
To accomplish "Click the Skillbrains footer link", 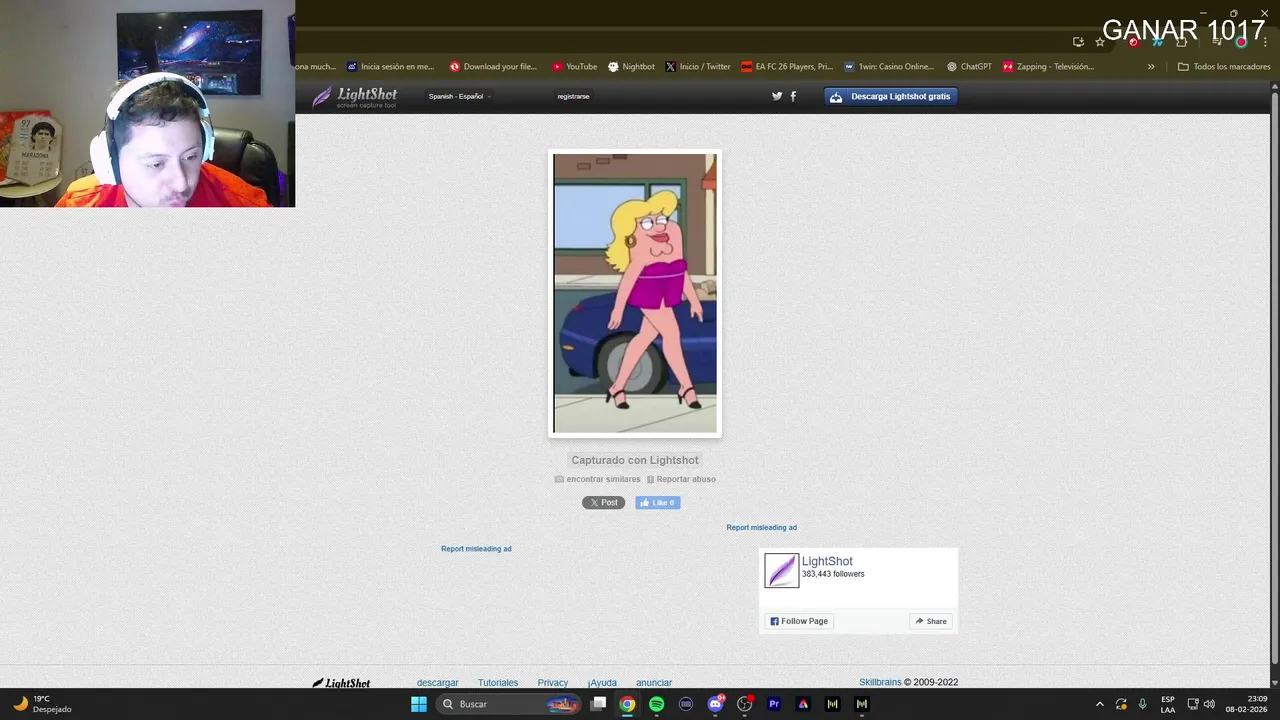I will 880,682.
